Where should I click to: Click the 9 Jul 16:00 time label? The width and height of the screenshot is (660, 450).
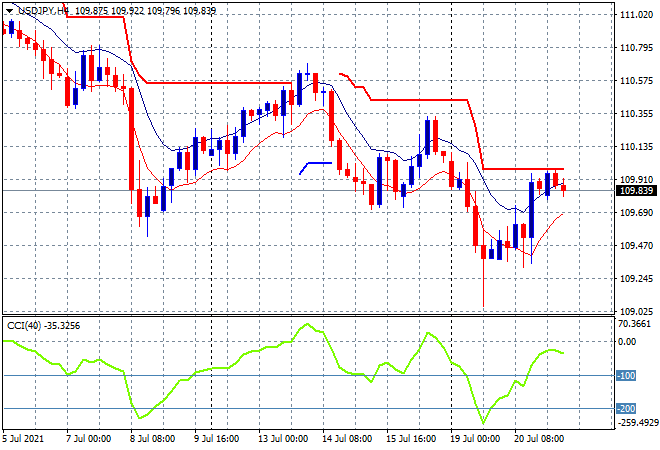tap(216, 439)
